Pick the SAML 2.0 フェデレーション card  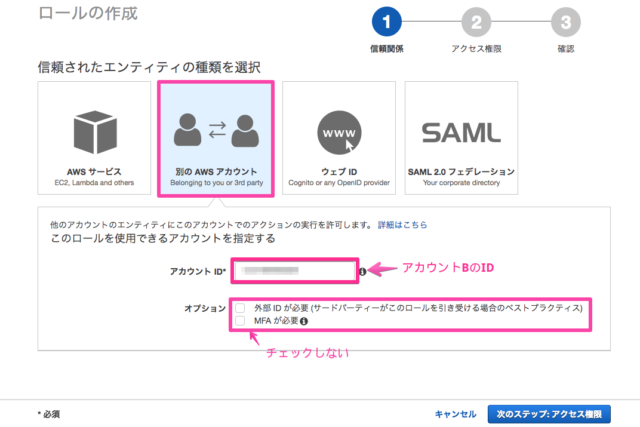click(x=461, y=138)
